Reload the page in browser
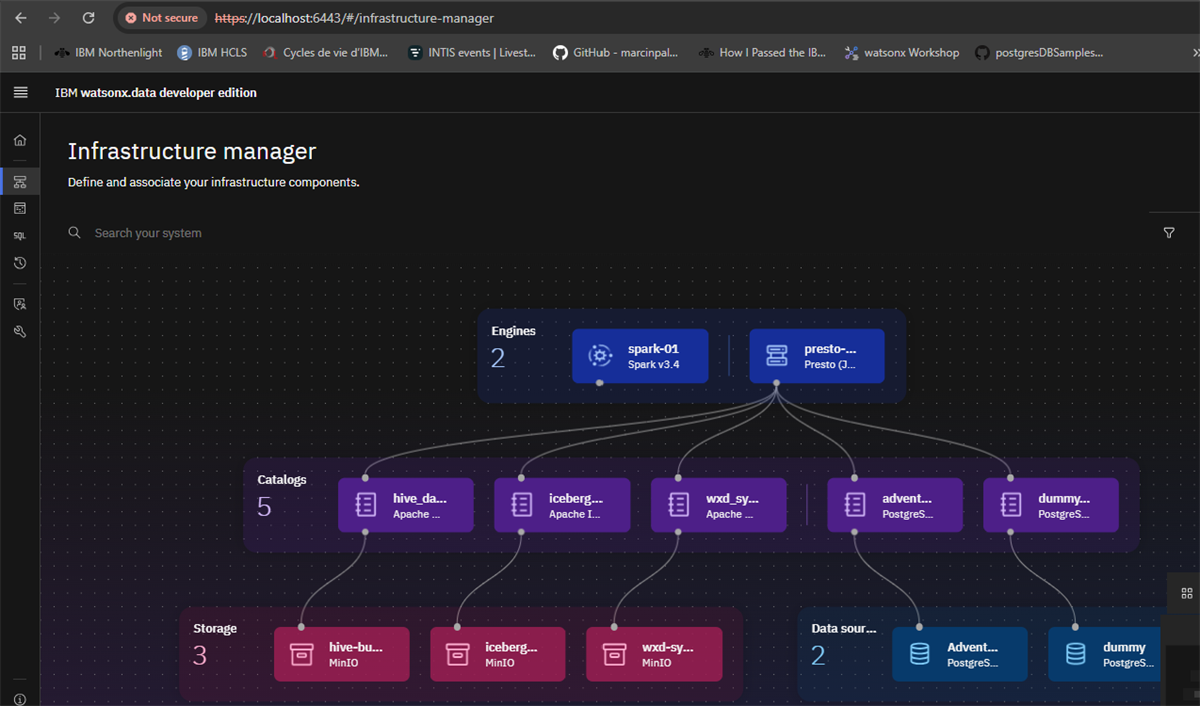 [88, 18]
